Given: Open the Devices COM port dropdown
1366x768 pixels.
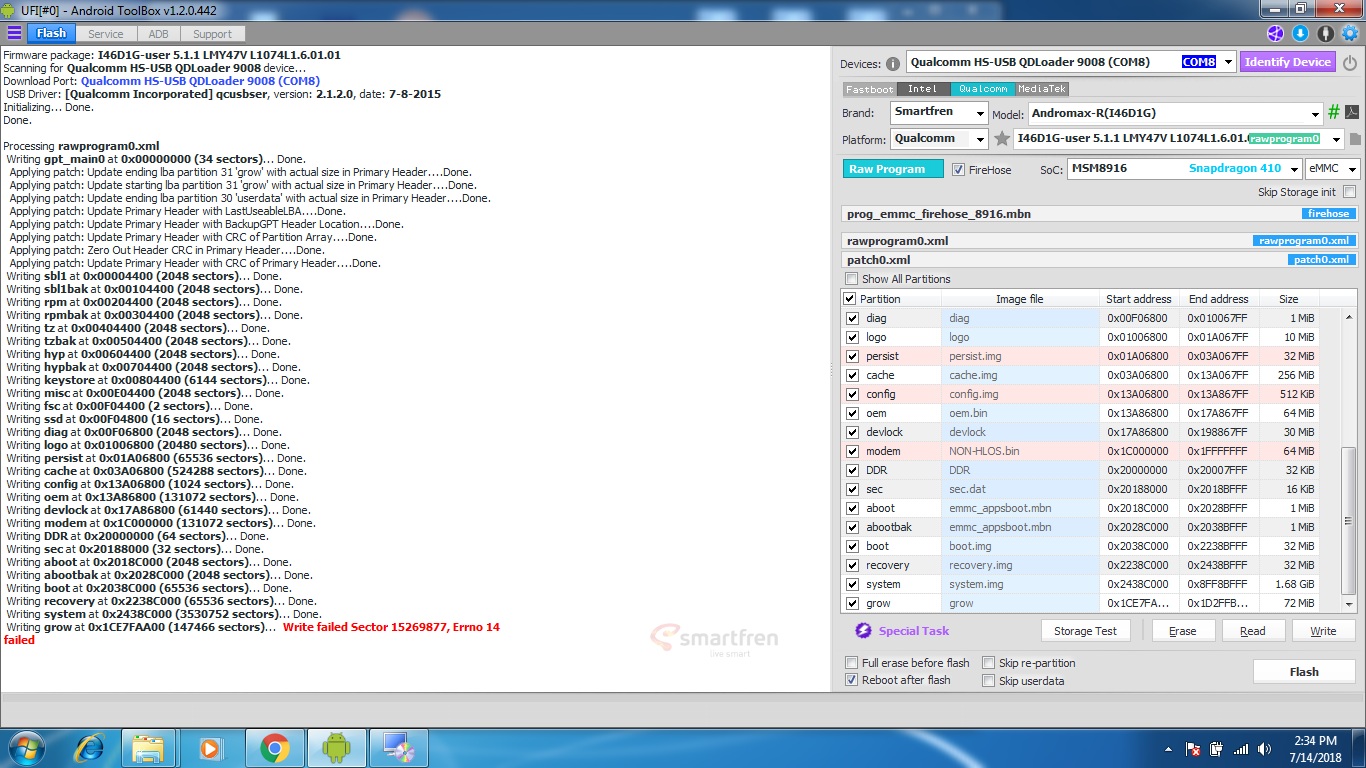Looking at the screenshot, I should [1228, 62].
